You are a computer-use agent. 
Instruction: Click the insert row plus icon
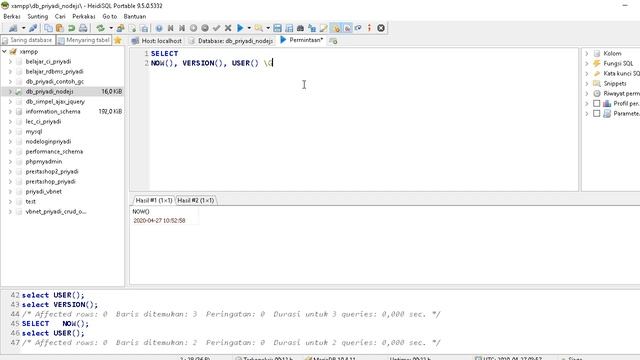[x=193, y=28]
